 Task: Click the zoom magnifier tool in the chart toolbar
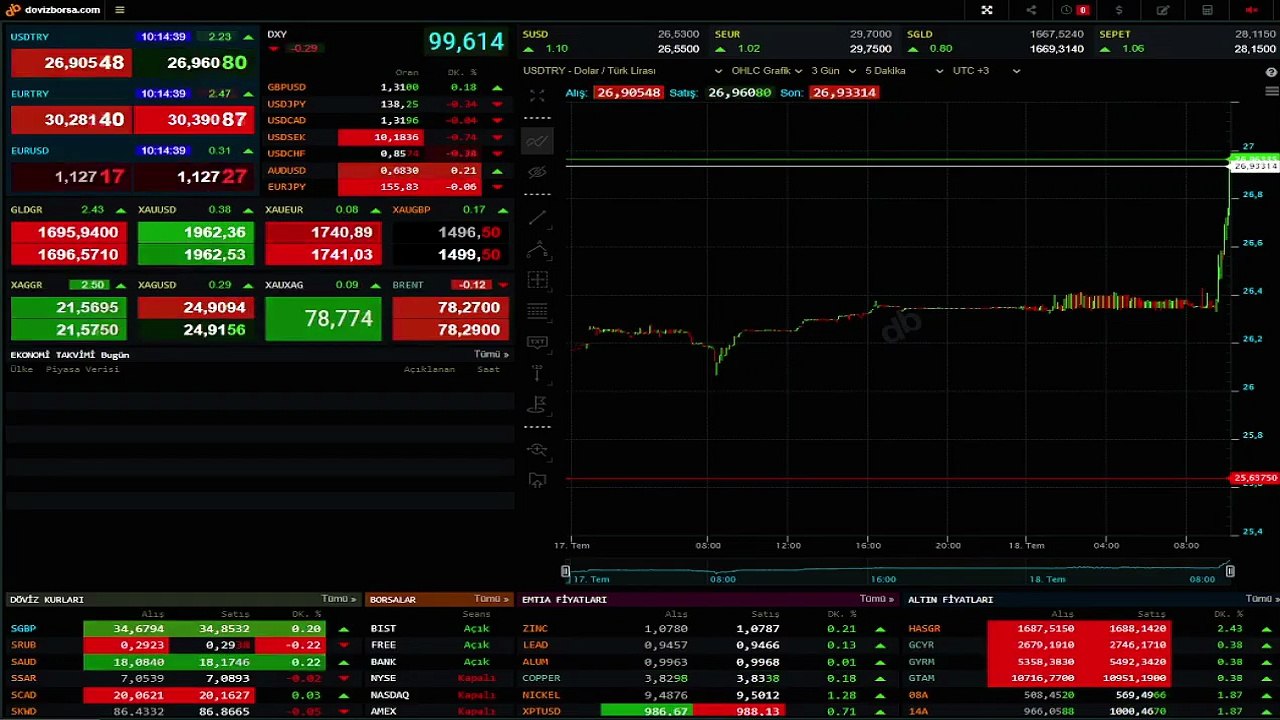tap(537, 450)
